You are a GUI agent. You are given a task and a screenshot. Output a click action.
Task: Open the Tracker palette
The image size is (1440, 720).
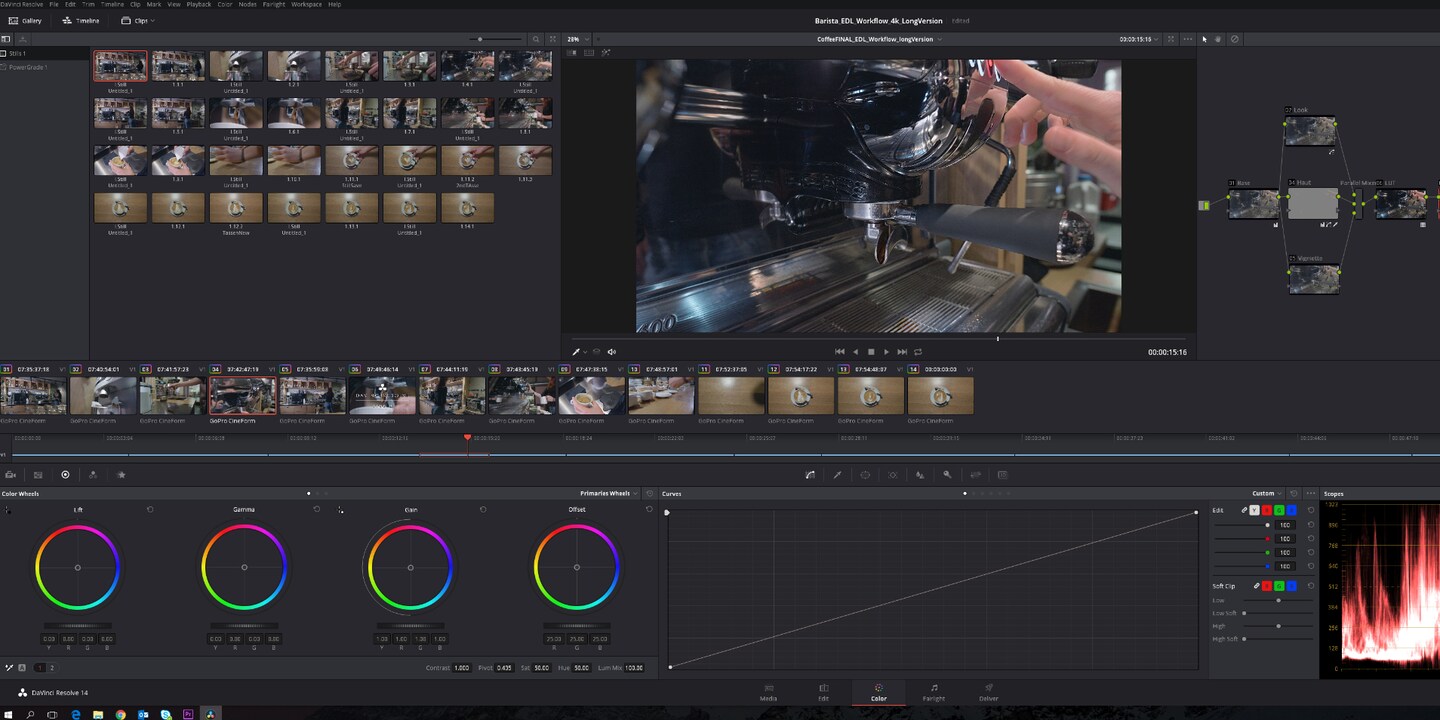(893, 475)
